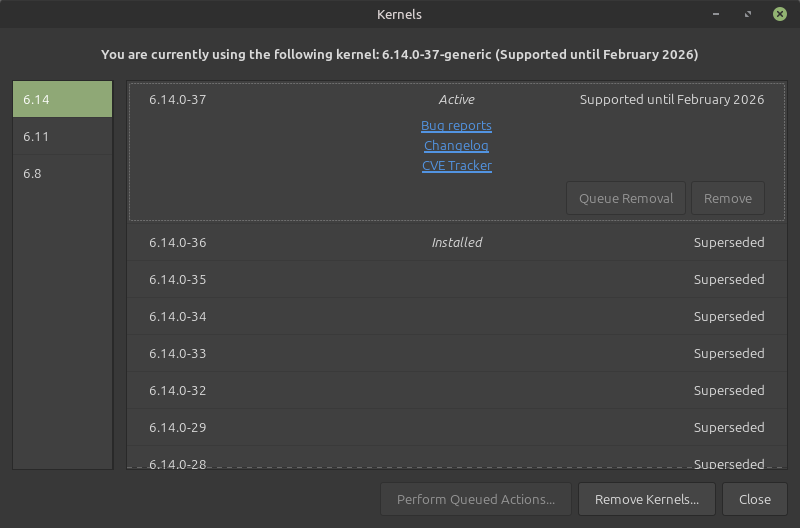Click the Queue Removal button

(626, 198)
